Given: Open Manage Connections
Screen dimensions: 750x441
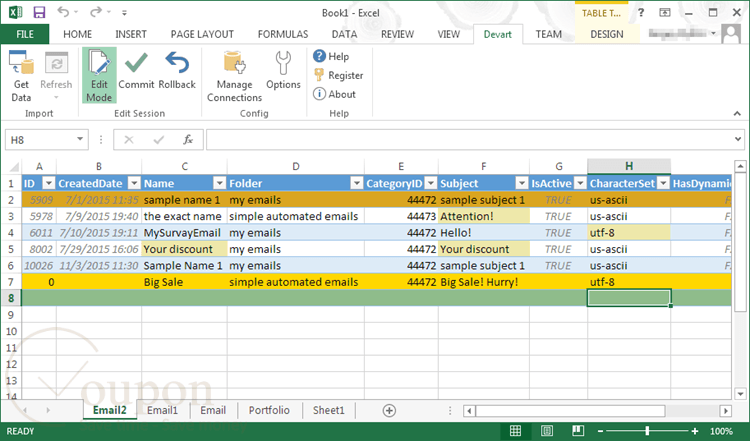Looking at the screenshot, I should [234, 77].
